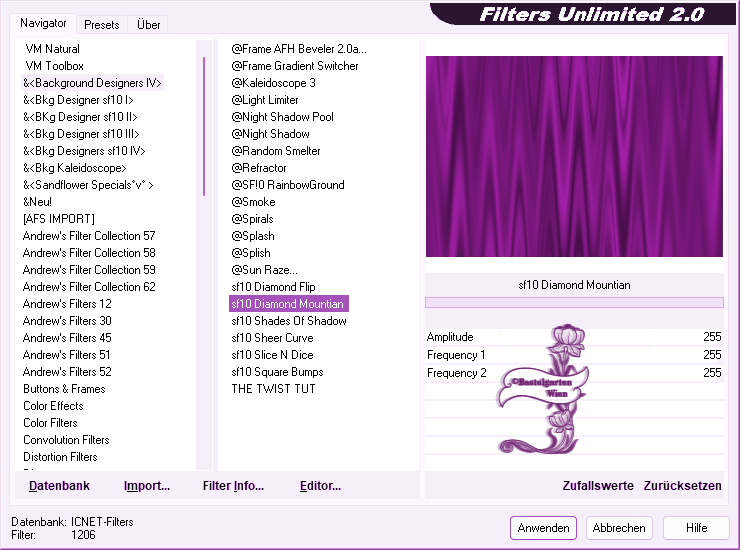Open the Editor... link
Image resolution: width=740 pixels, height=550 pixels.
click(320, 486)
